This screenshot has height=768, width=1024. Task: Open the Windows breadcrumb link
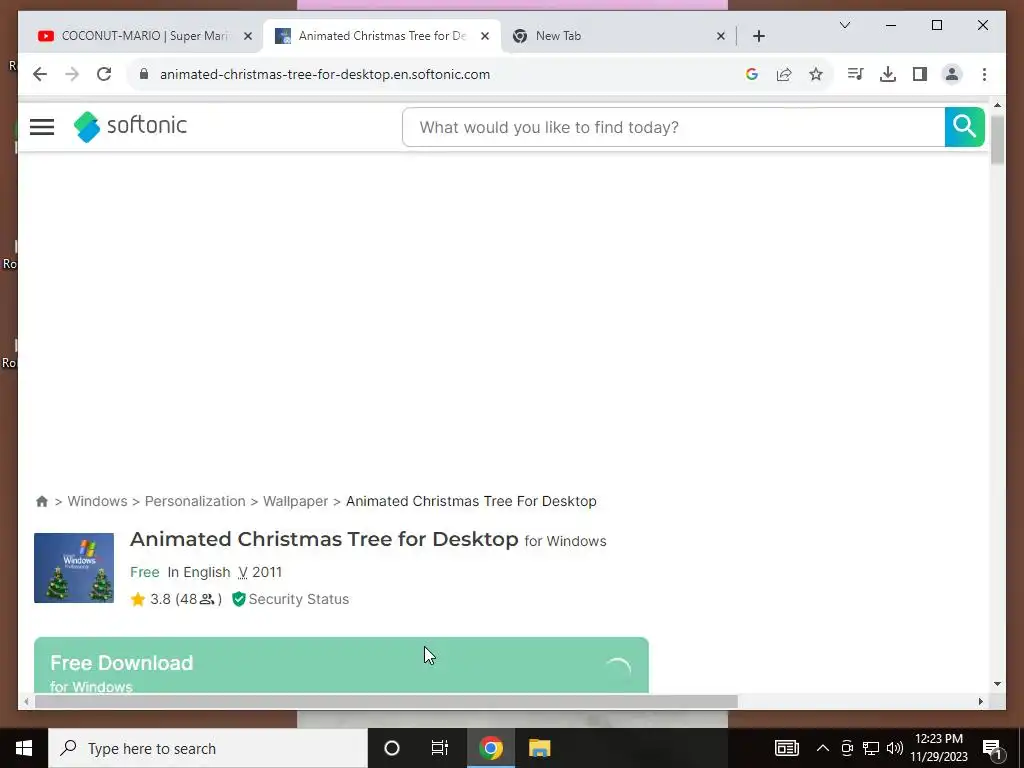pyautogui.click(x=97, y=501)
